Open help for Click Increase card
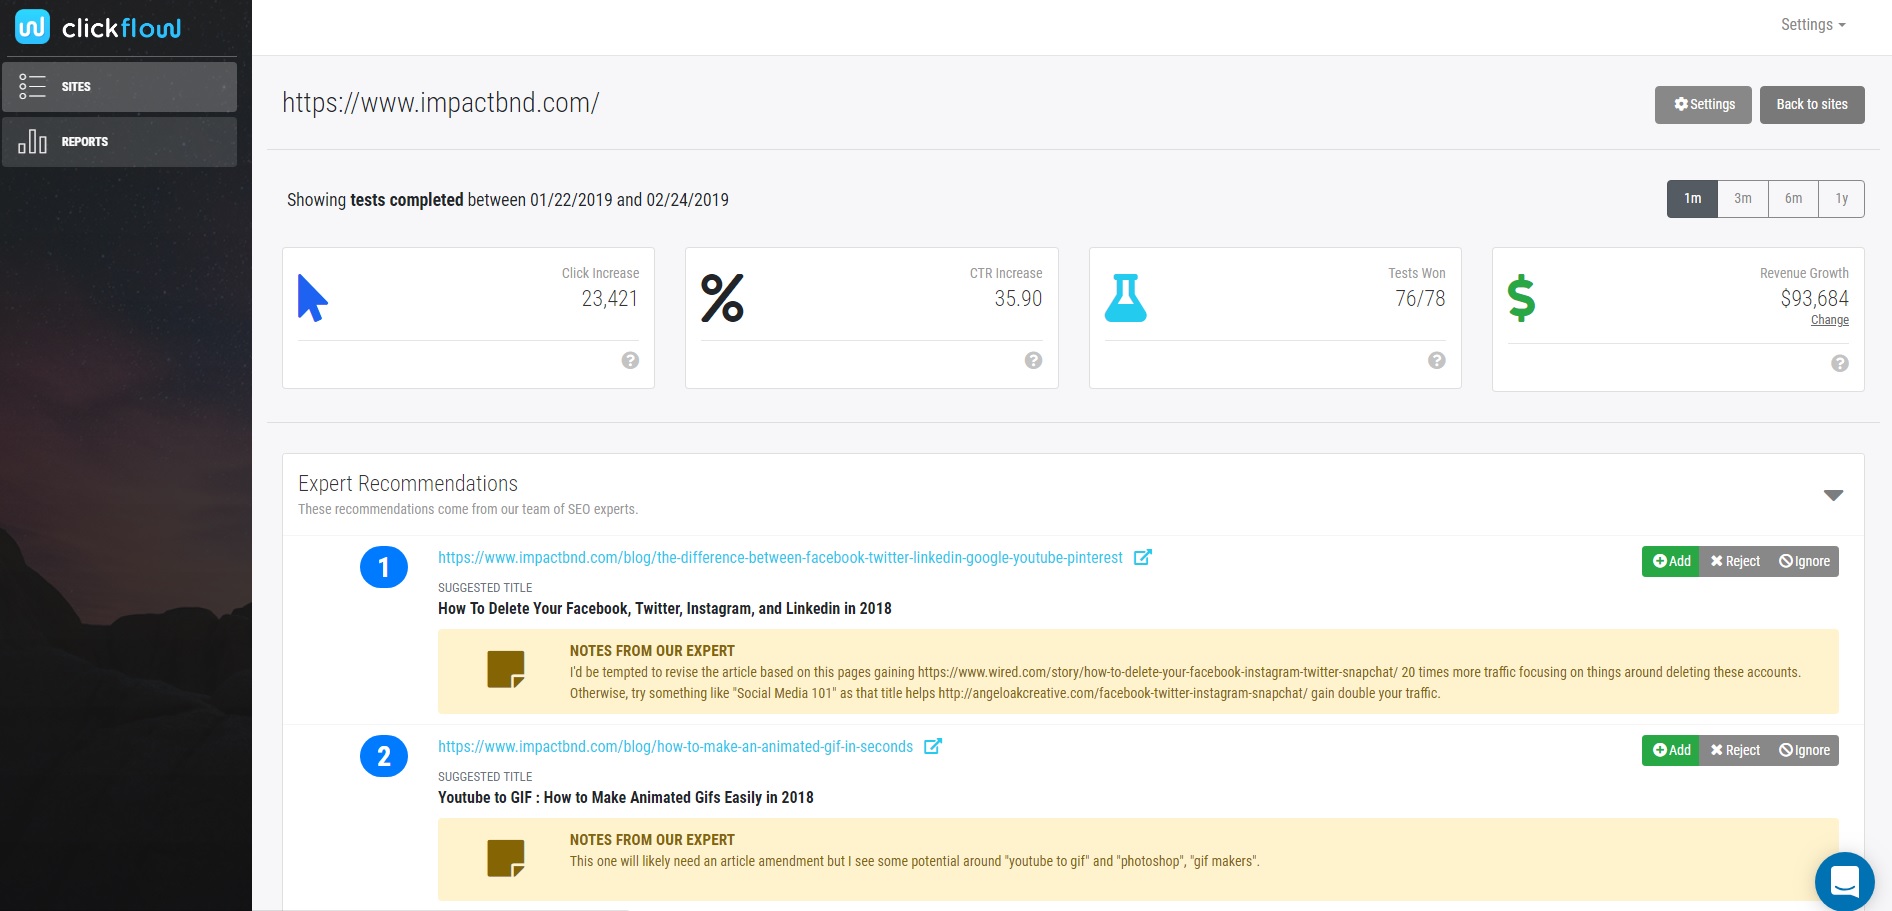This screenshot has height=911, width=1892. pos(630,360)
